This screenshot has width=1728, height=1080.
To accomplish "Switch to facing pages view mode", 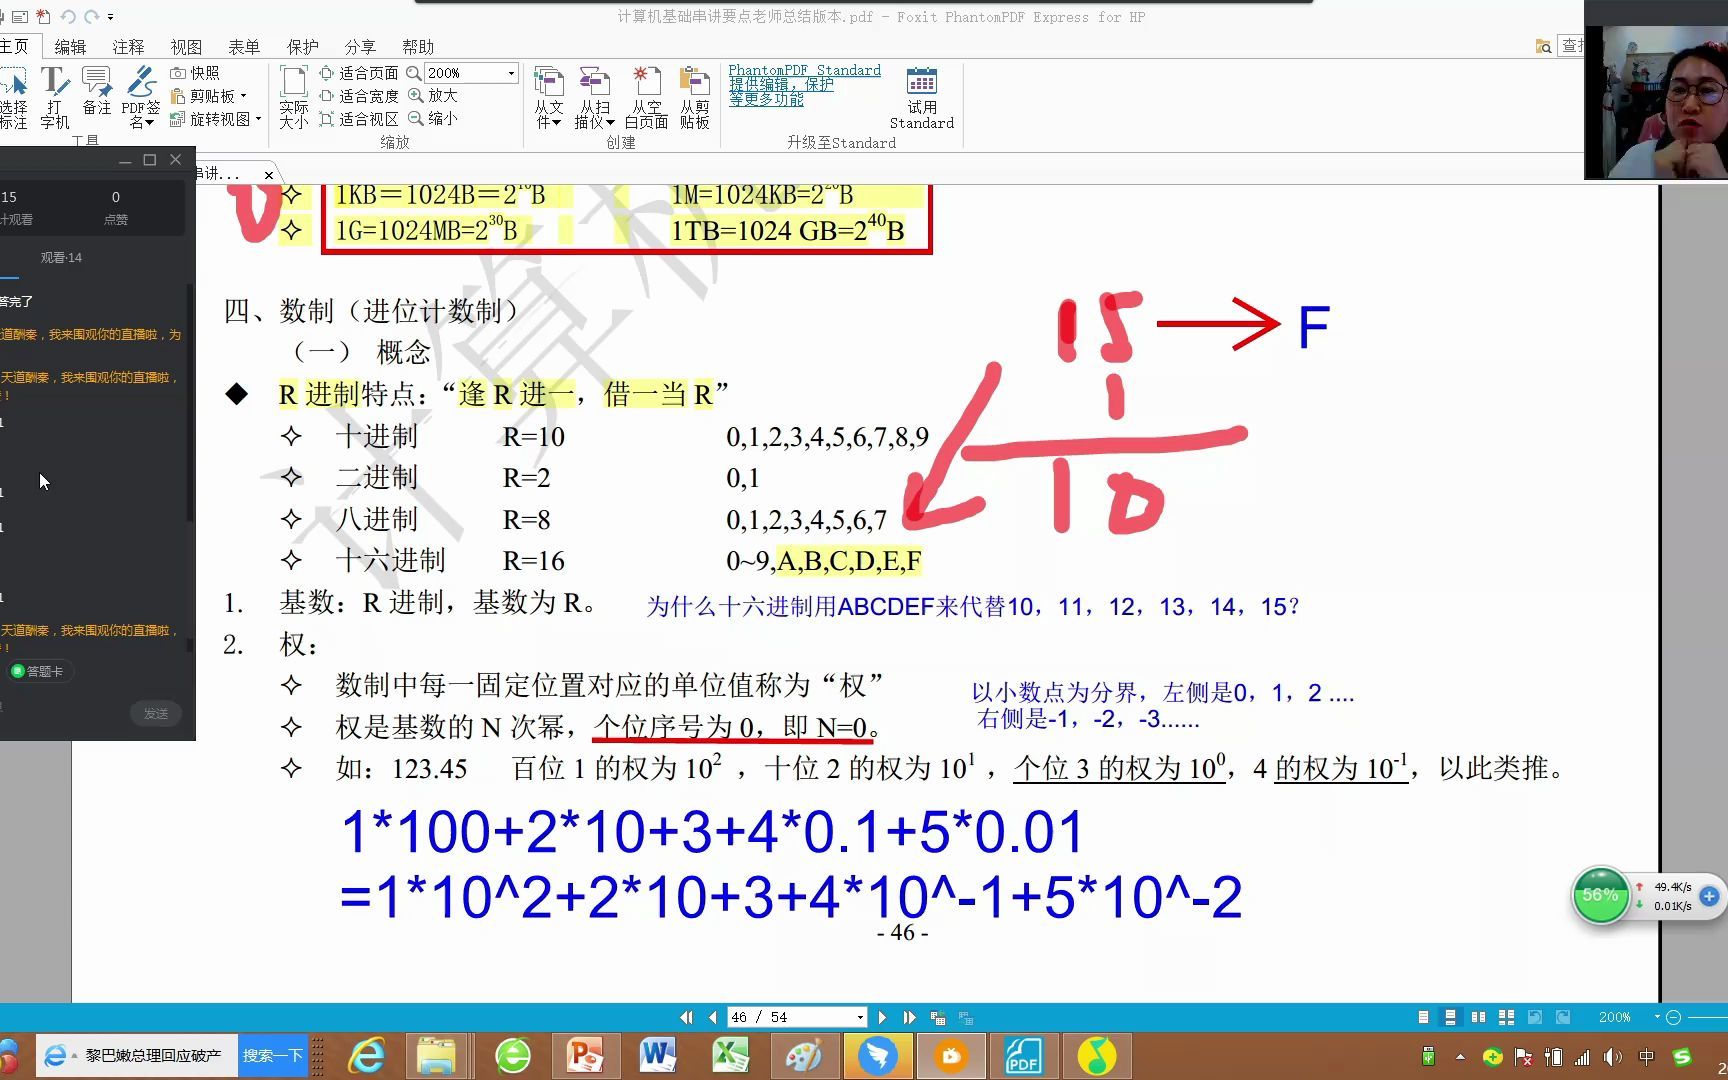I will pos(1478,1017).
